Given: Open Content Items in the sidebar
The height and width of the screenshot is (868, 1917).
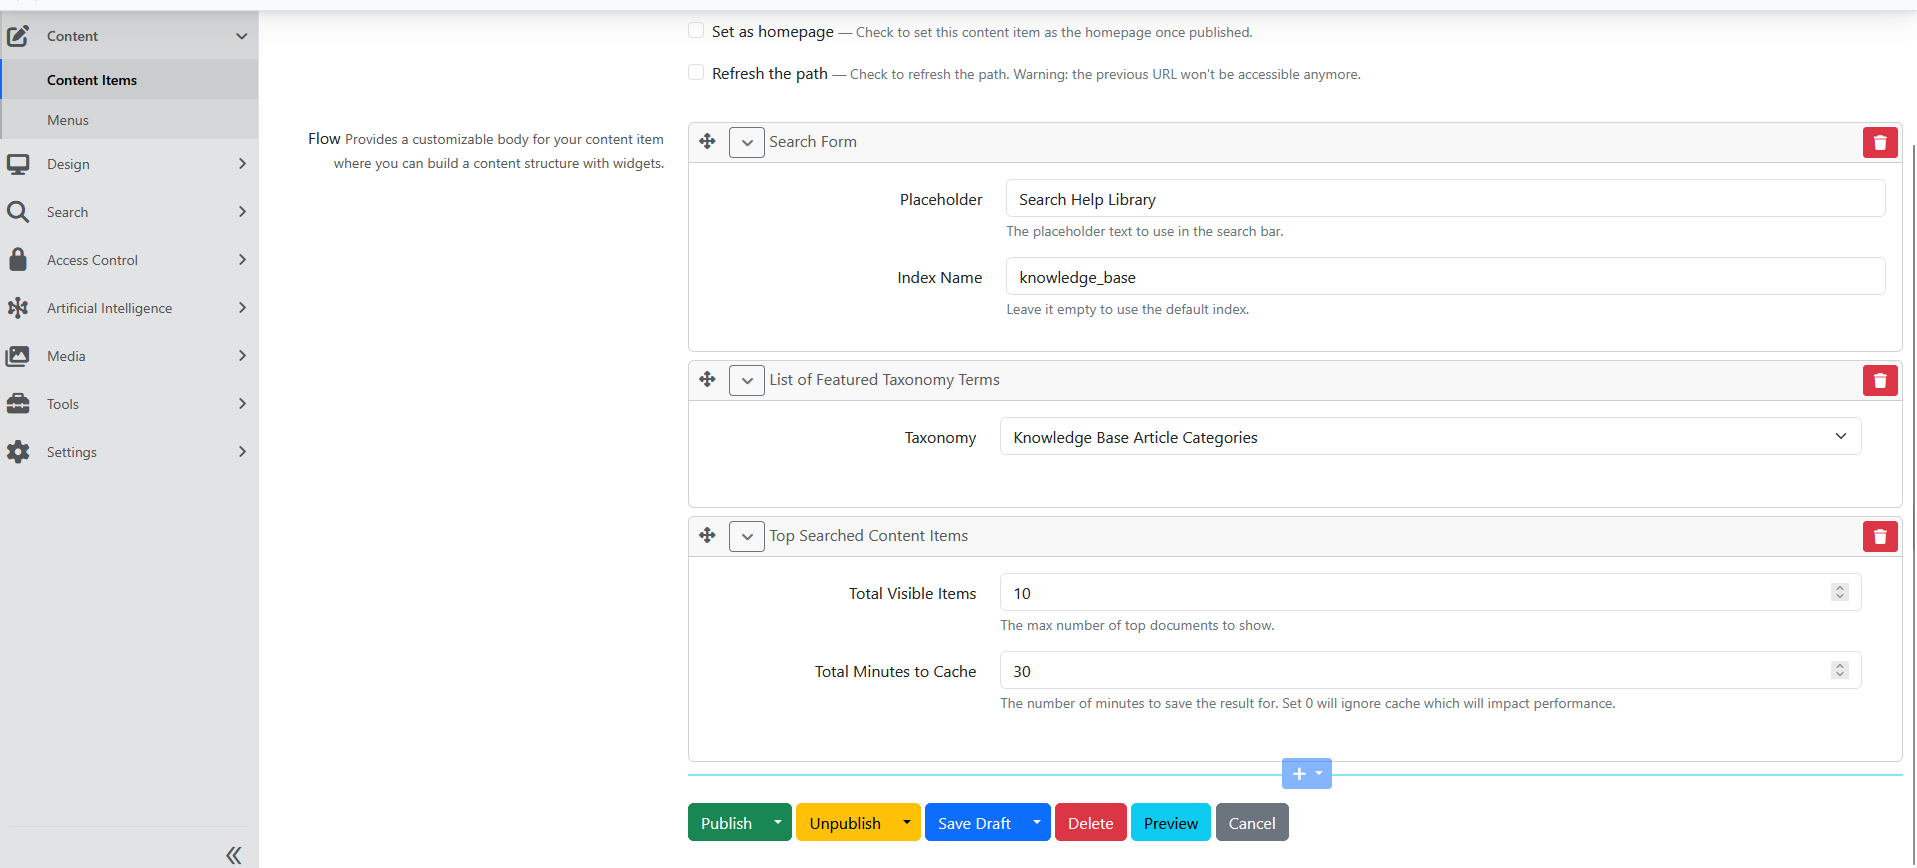Looking at the screenshot, I should 130,80.
